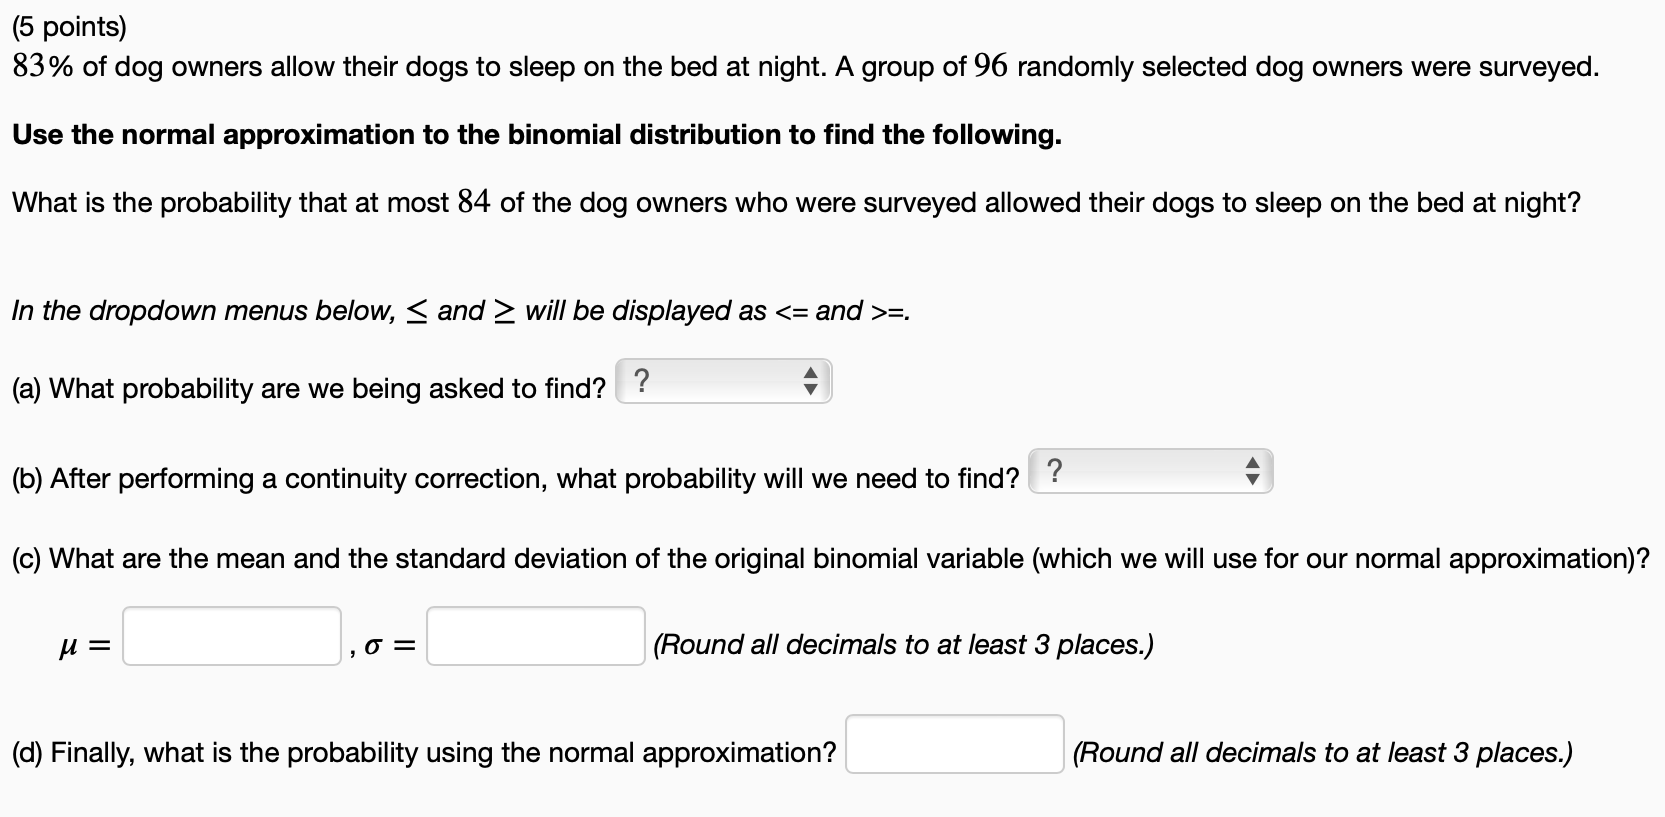The image size is (1665, 817).
Task: Click the up-down arrows on part (a) dropdown
Action: 811,381
